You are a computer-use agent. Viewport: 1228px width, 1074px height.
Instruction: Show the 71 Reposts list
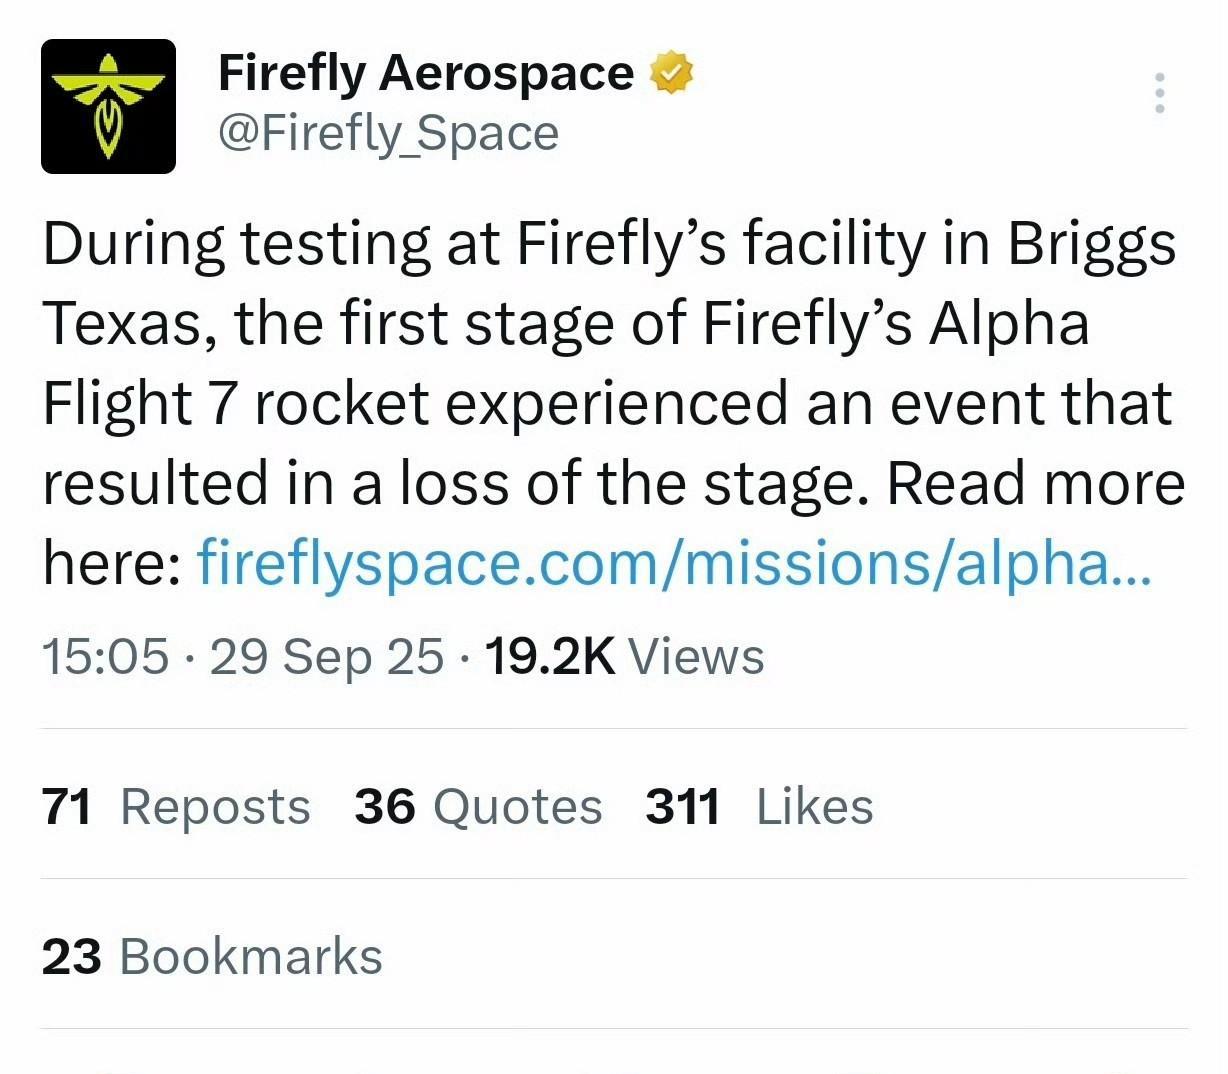(176, 806)
